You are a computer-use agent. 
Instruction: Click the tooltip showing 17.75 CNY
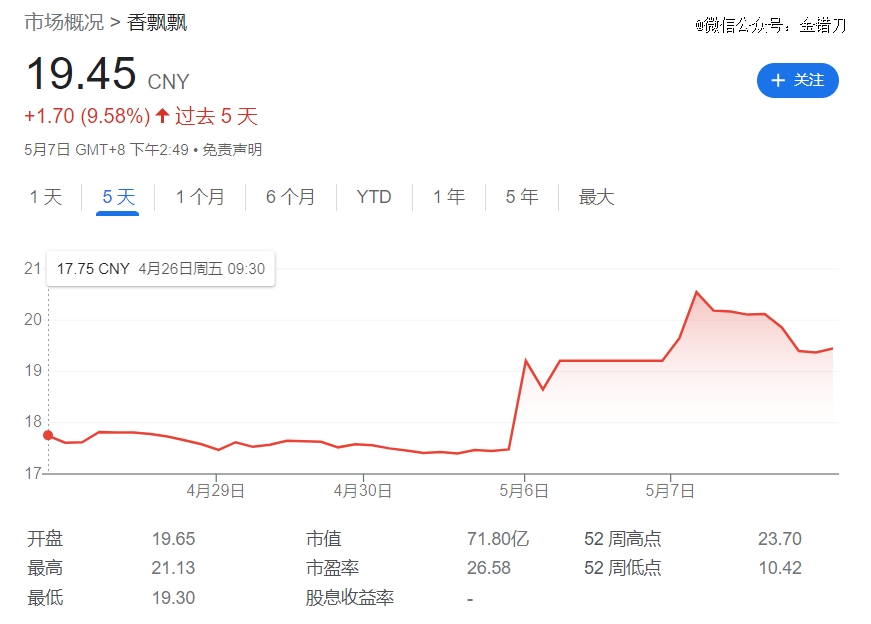pos(161,269)
